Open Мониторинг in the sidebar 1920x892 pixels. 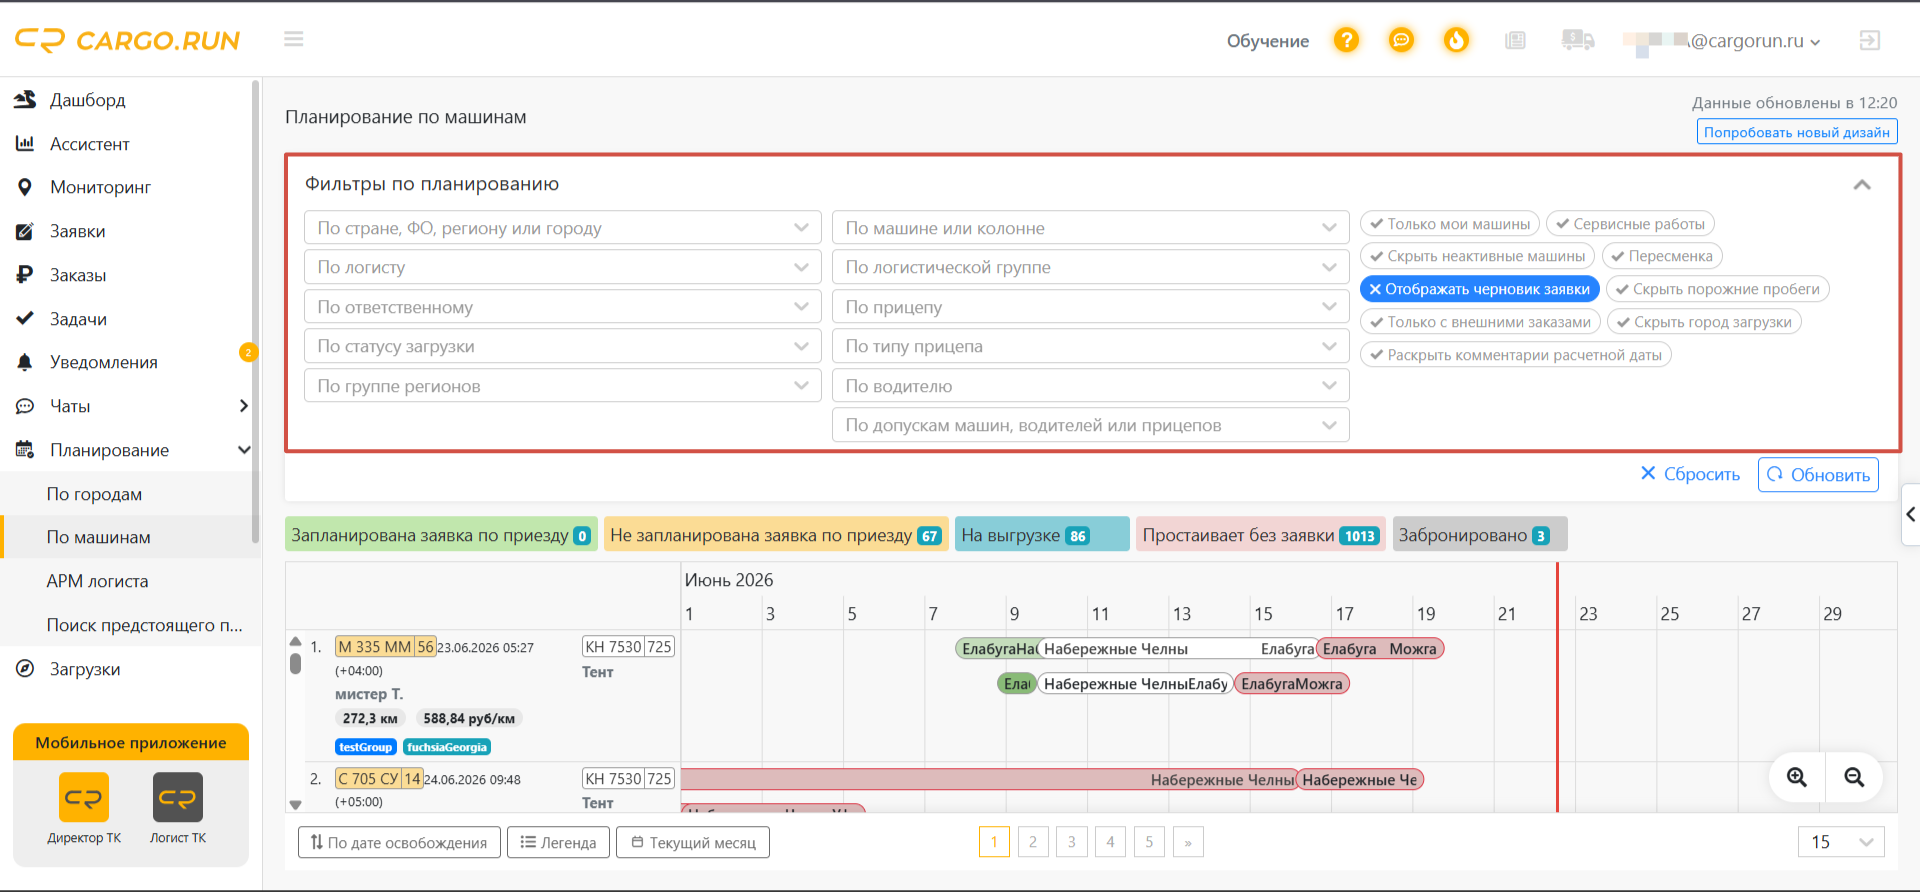[x=100, y=187]
